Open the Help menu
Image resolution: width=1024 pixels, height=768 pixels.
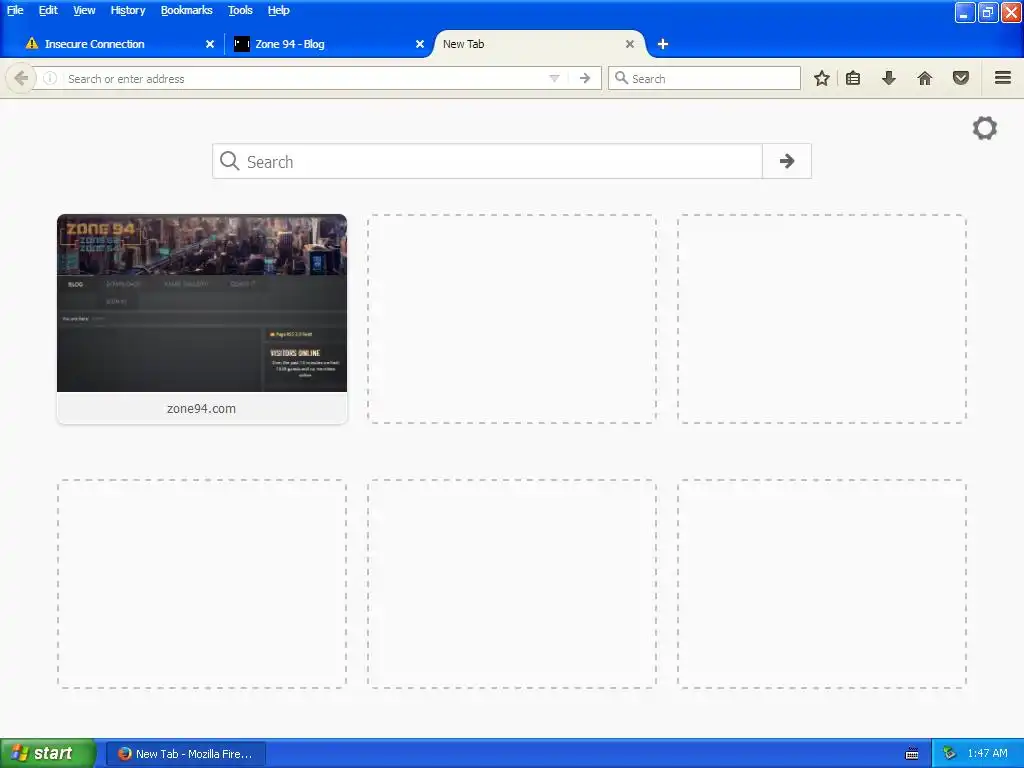tap(278, 10)
